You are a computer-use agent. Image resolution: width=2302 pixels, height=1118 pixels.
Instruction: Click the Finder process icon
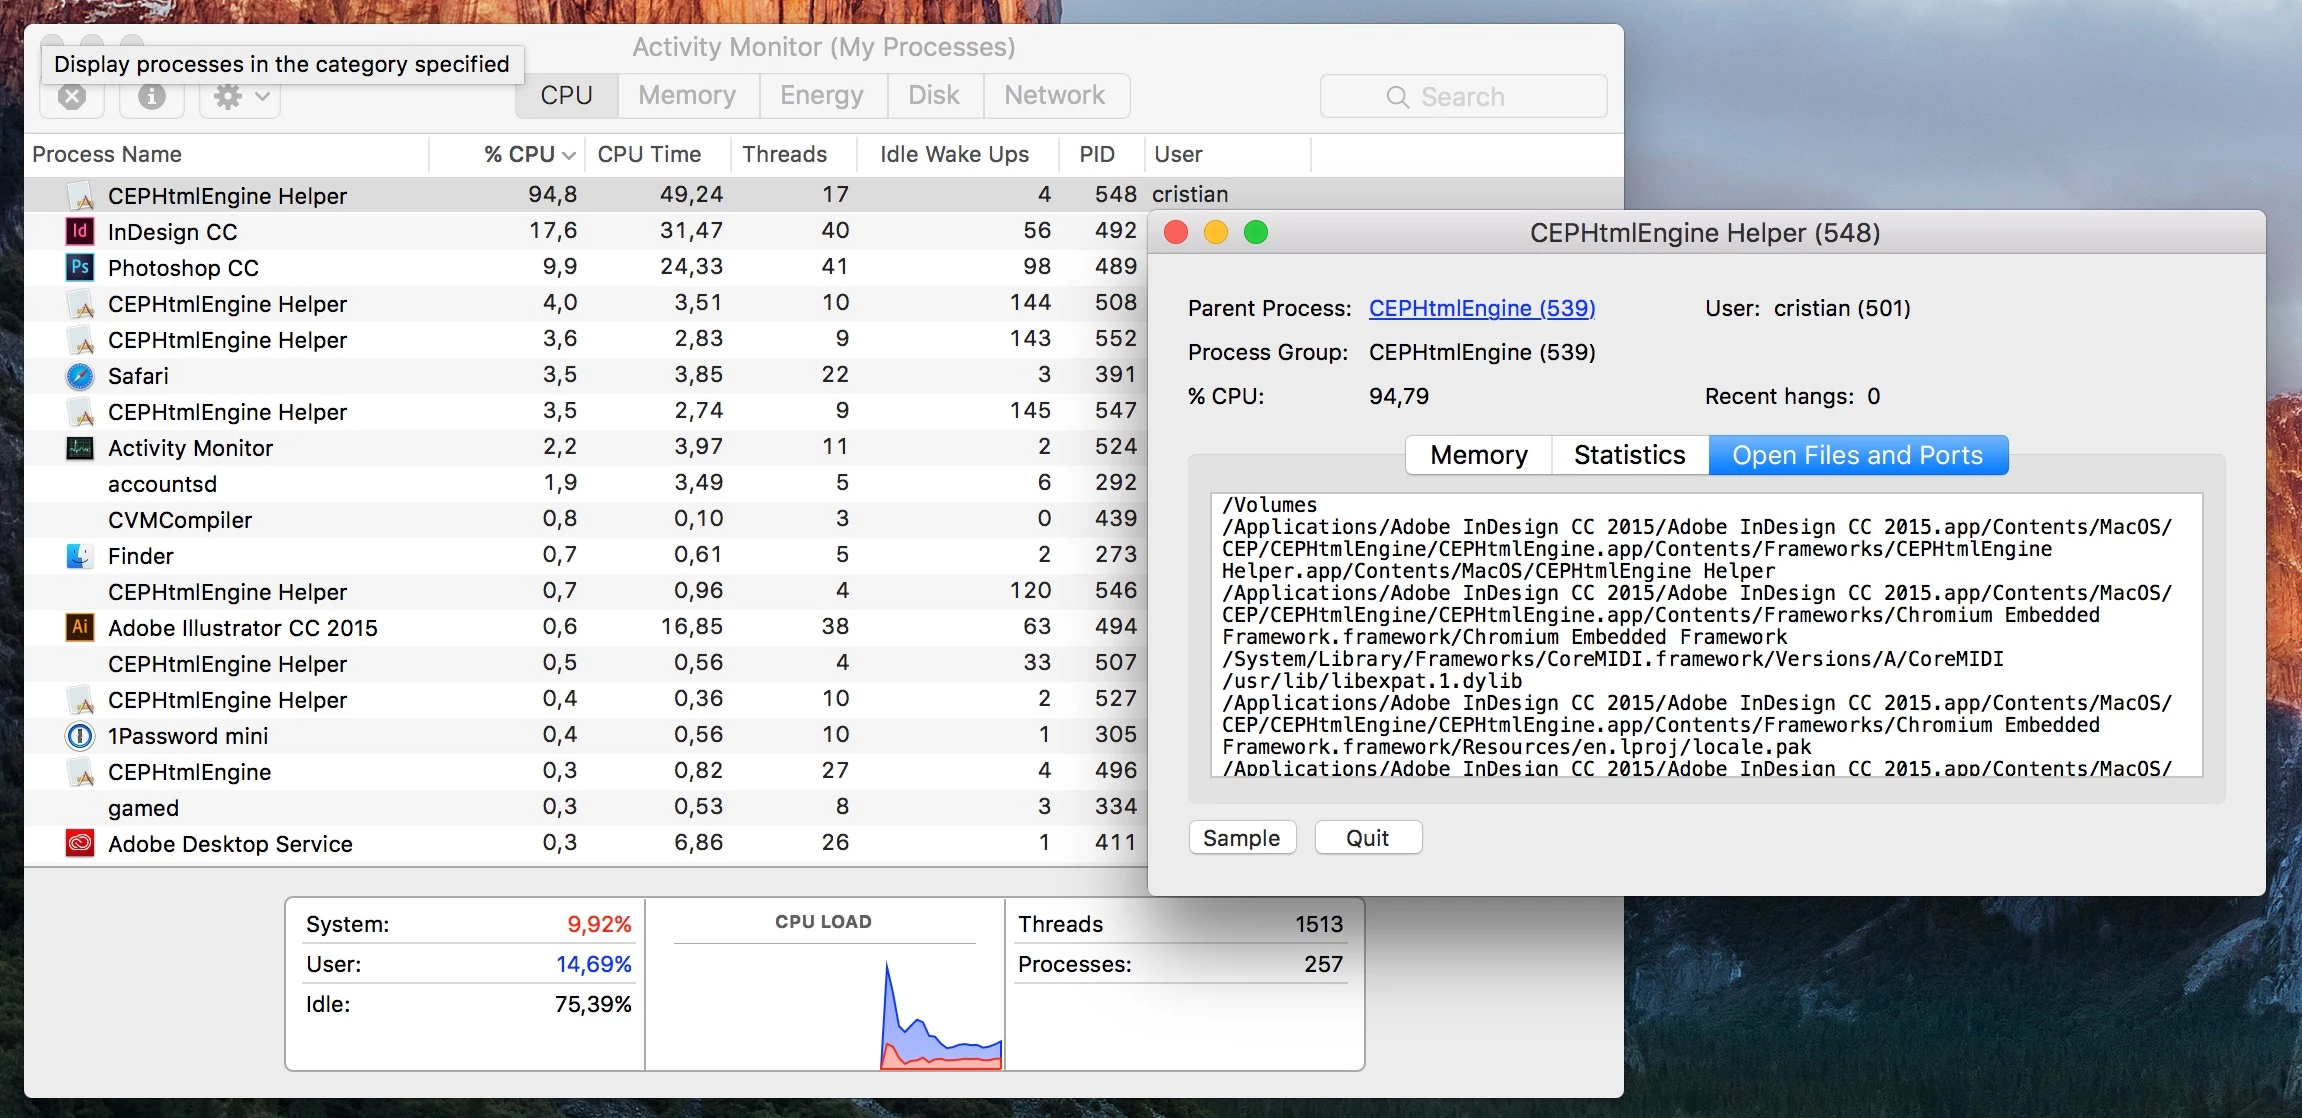[x=80, y=556]
